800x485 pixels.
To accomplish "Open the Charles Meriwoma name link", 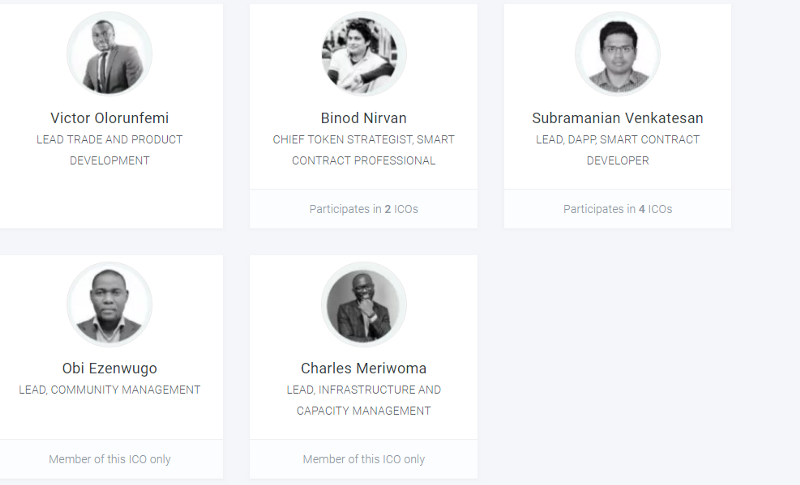I will [363, 368].
